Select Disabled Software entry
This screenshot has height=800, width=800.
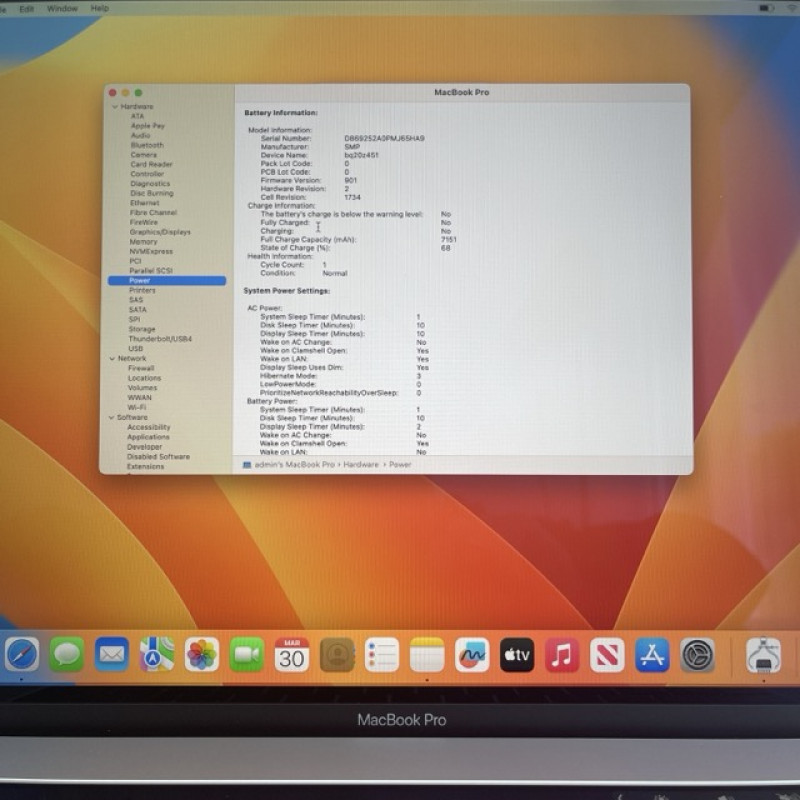pyautogui.click(x=158, y=457)
